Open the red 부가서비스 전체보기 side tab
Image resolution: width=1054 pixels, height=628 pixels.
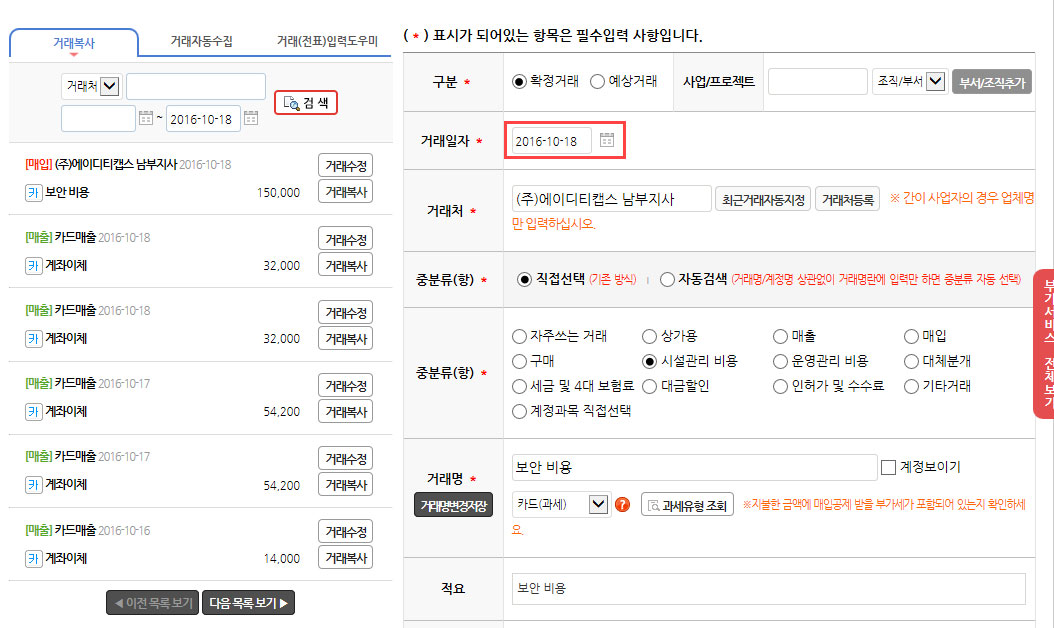click(1044, 344)
